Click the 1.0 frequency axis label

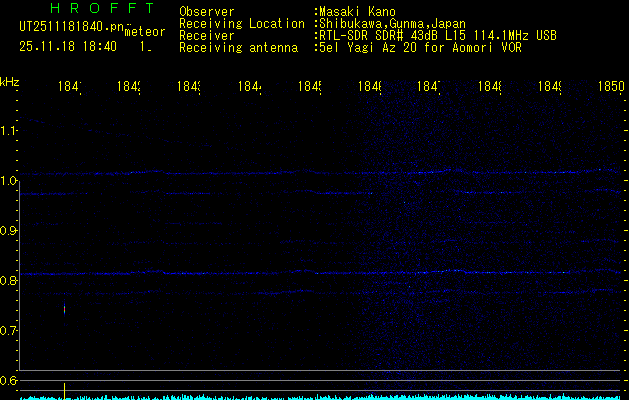click(x=10, y=181)
